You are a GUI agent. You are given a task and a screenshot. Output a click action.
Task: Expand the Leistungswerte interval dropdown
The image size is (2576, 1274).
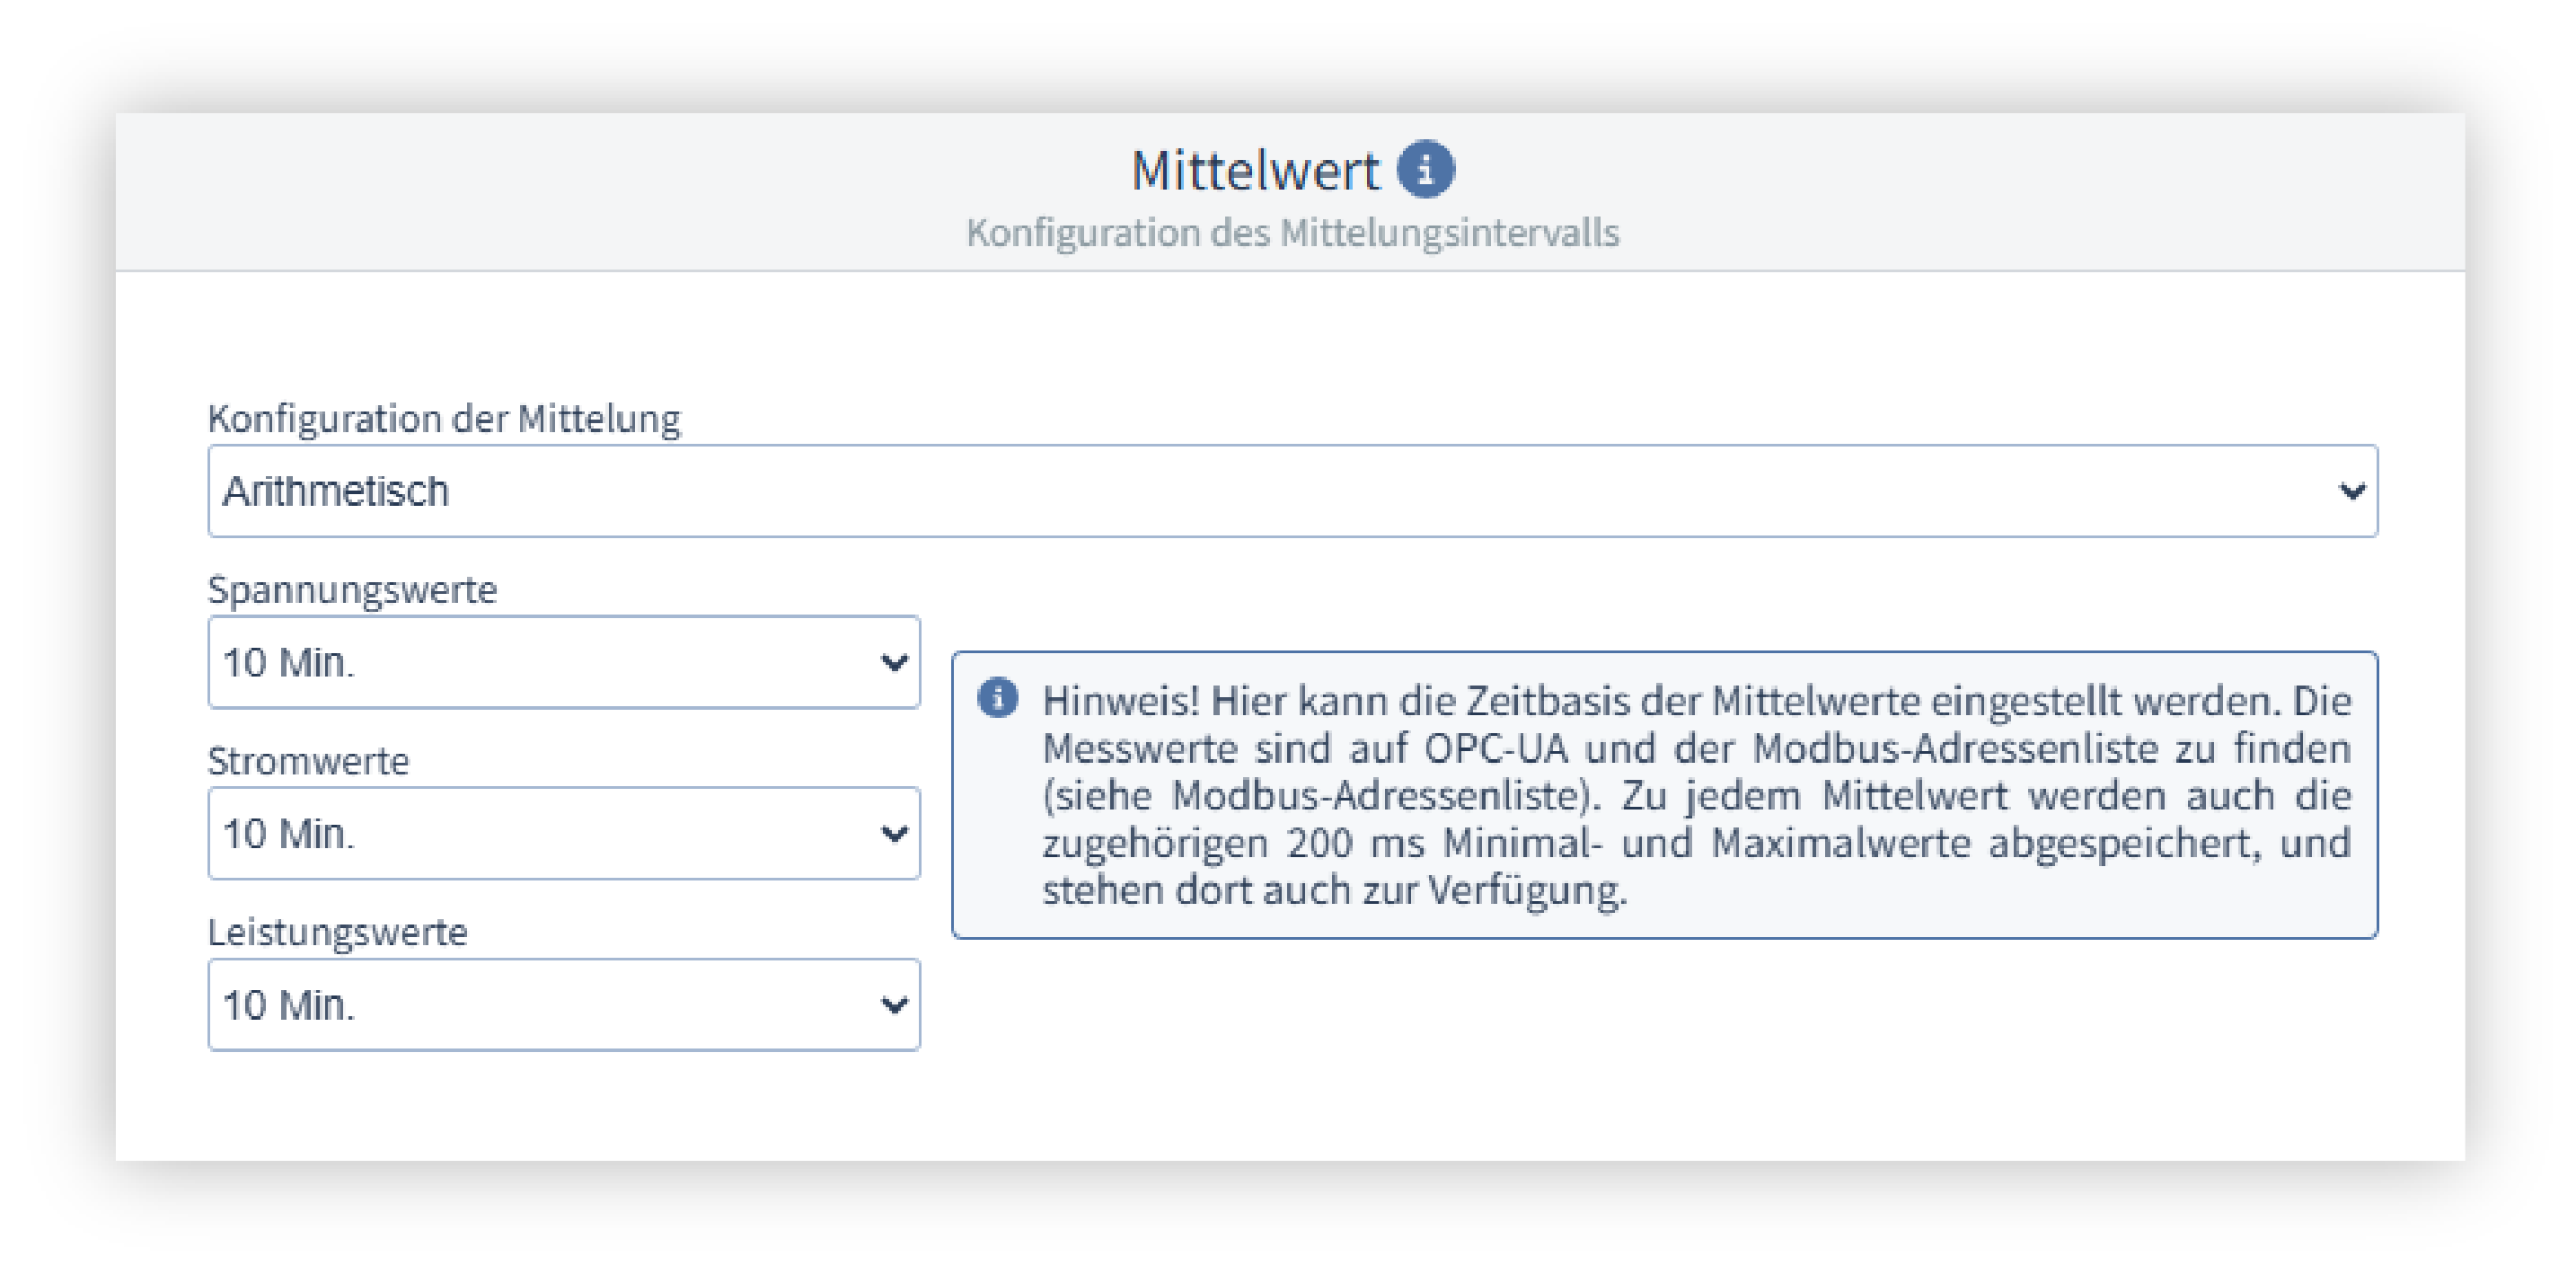click(x=563, y=1004)
